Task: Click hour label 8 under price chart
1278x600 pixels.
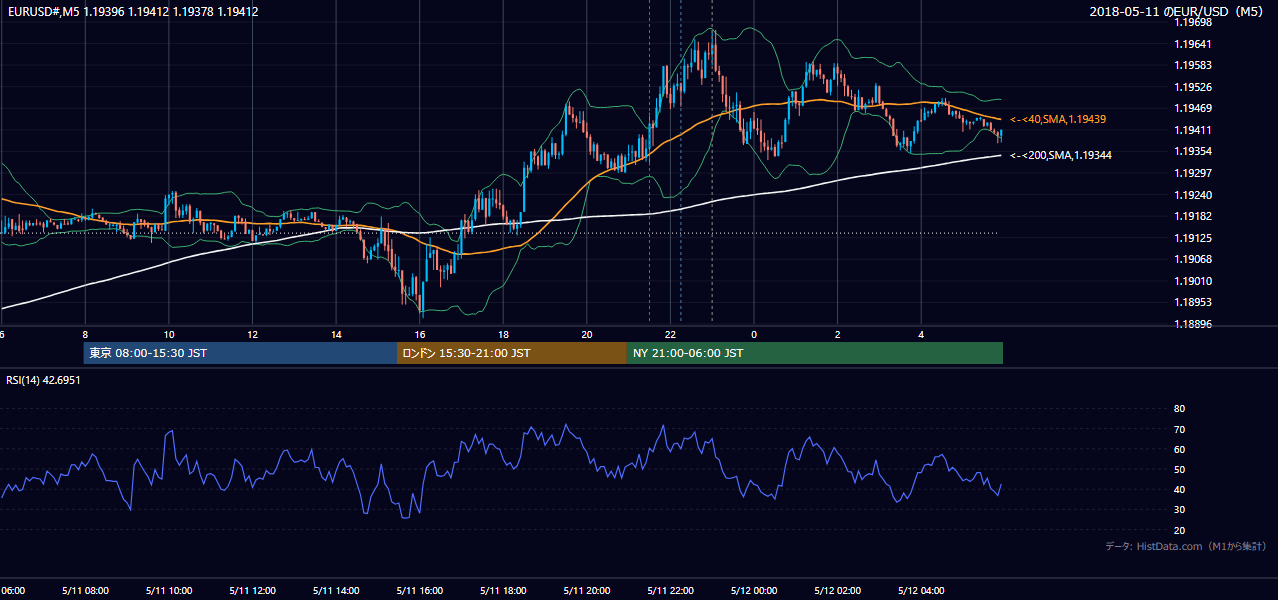Action: point(85,334)
